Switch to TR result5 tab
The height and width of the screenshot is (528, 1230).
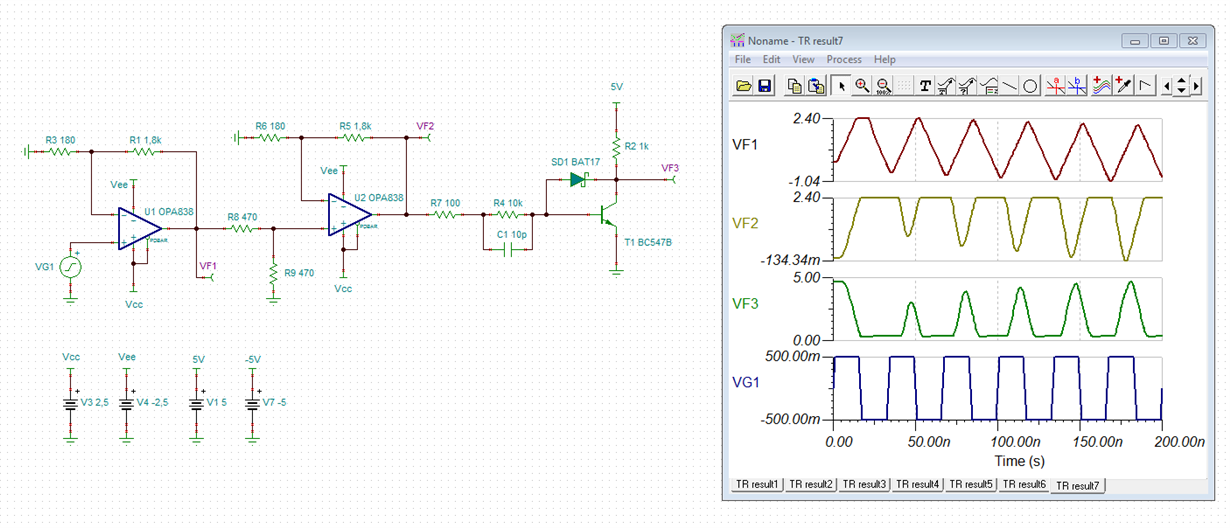[972, 484]
